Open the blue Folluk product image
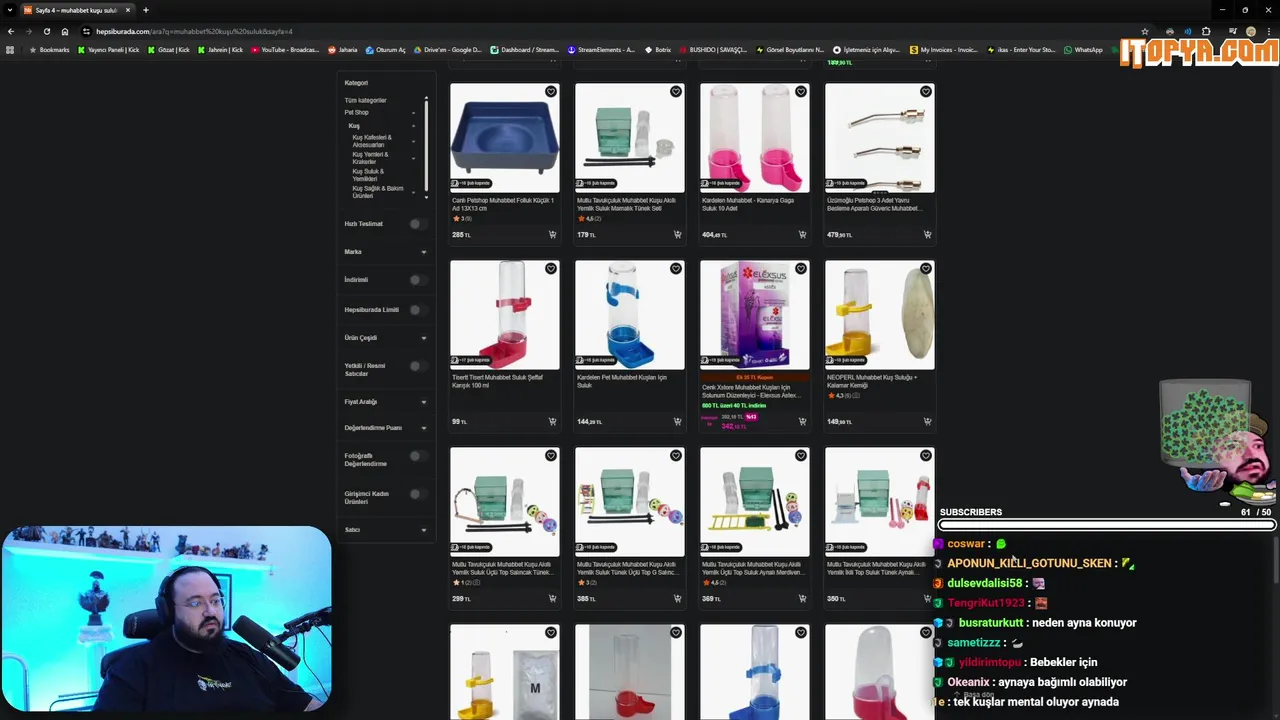This screenshot has height=720, width=1280. (x=505, y=138)
